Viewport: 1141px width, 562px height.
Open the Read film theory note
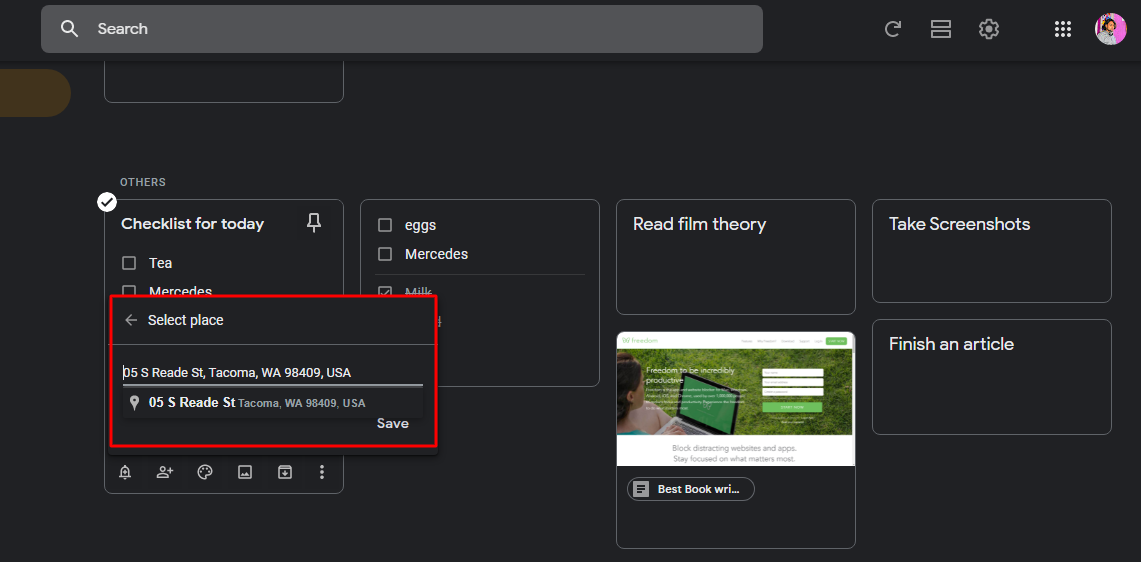pyautogui.click(x=736, y=257)
